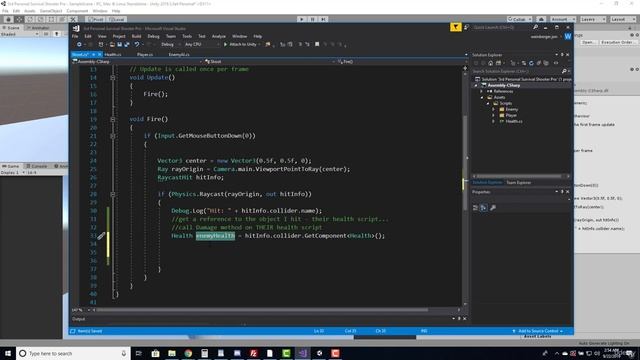Click feedback notification flag icon

click(x=456, y=27)
